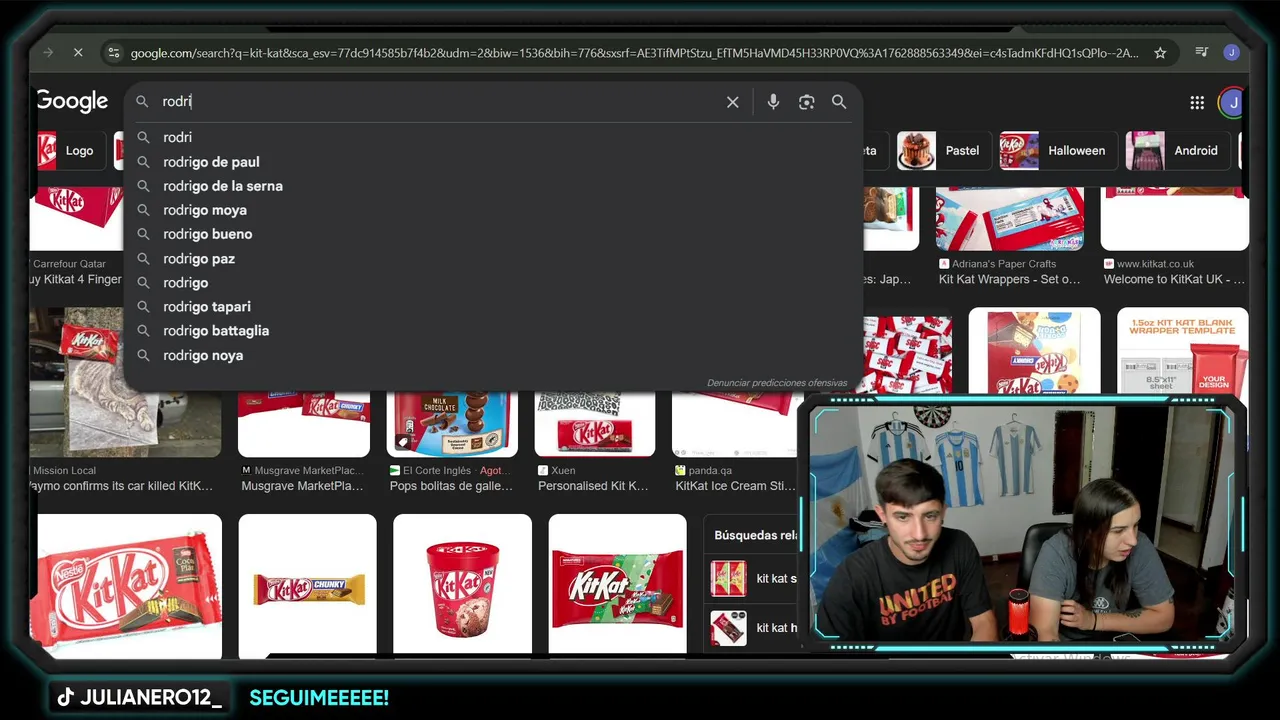Click the TikTok logo in stream overlay
1280x720 pixels.
point(65,698)
